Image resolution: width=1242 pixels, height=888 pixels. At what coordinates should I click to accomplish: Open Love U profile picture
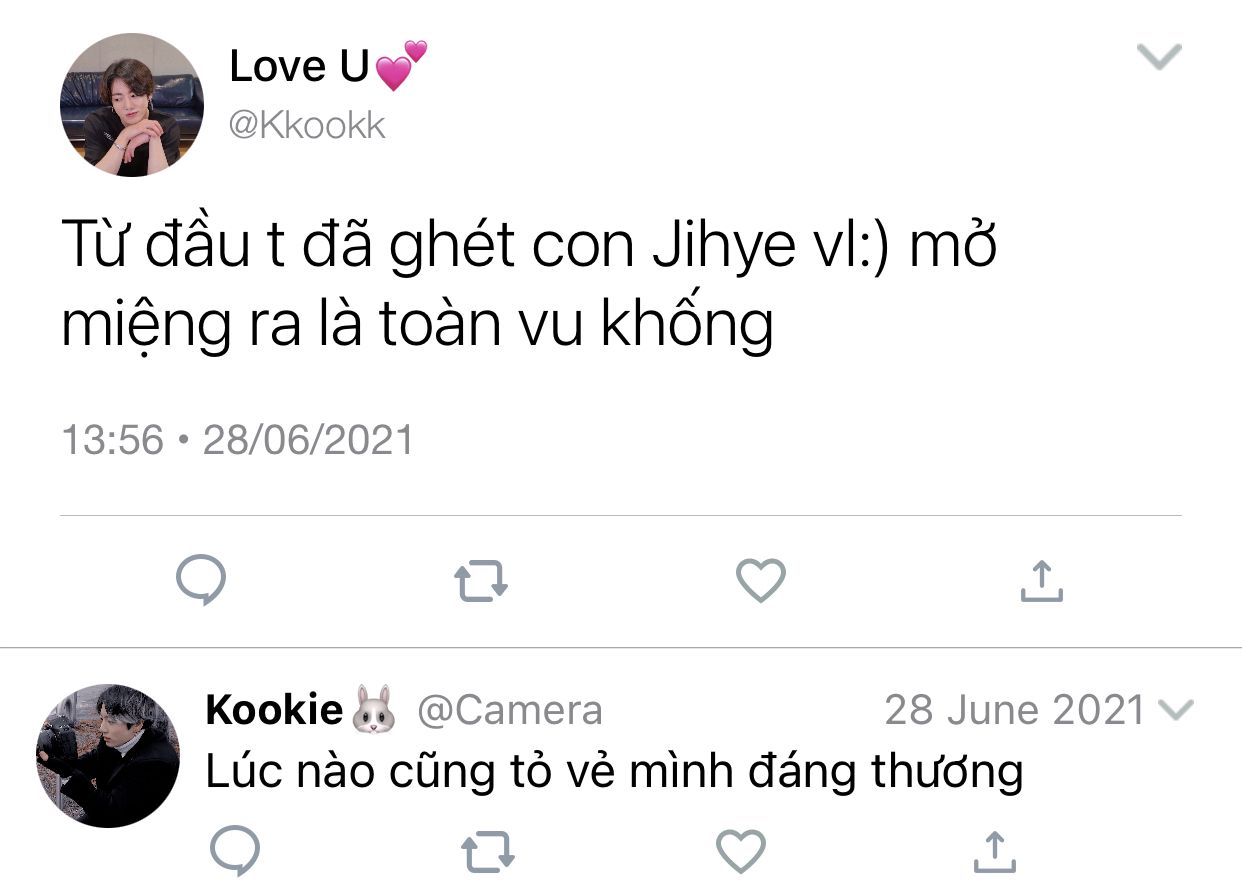click(x=132, y=105)
